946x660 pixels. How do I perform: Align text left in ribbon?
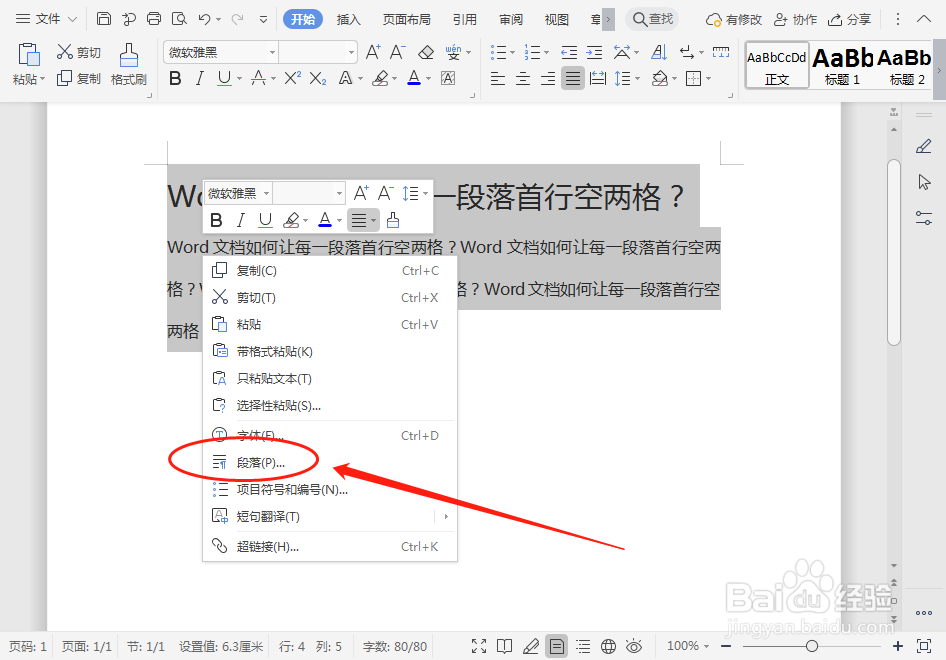pyautogui.click(x=498, y=78)
